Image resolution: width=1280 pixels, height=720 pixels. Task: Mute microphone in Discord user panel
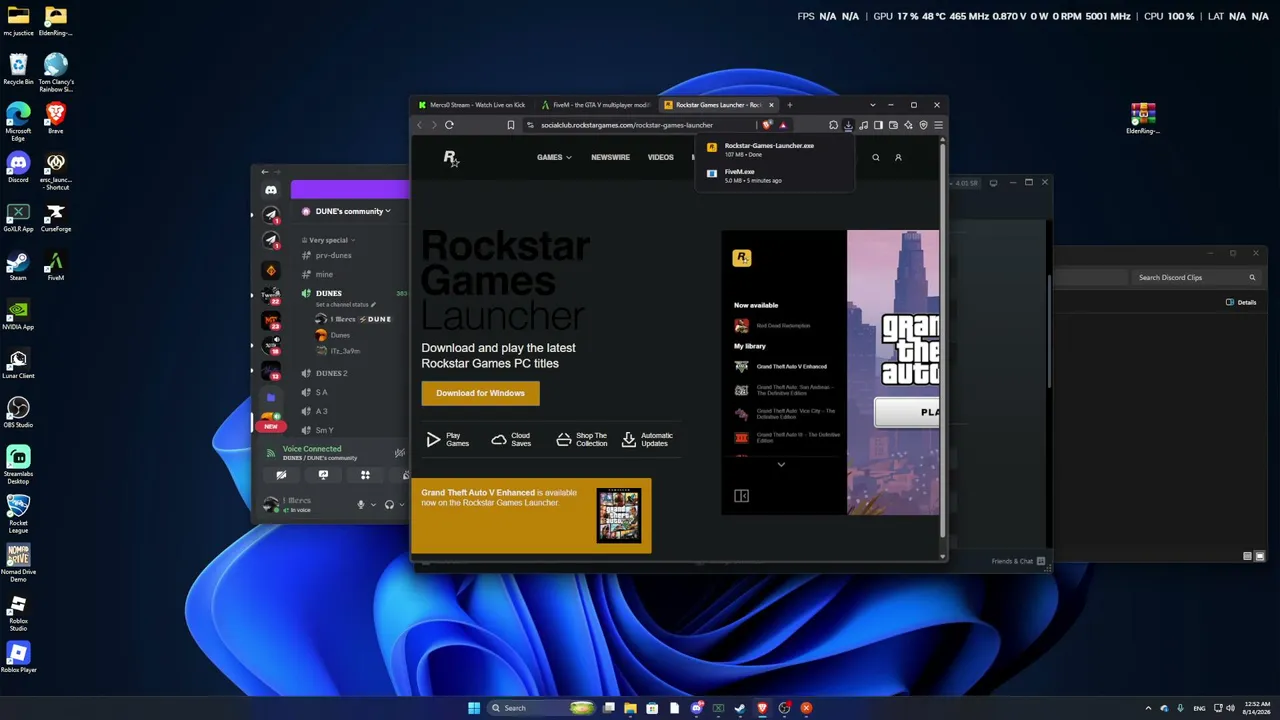[361, 505]
